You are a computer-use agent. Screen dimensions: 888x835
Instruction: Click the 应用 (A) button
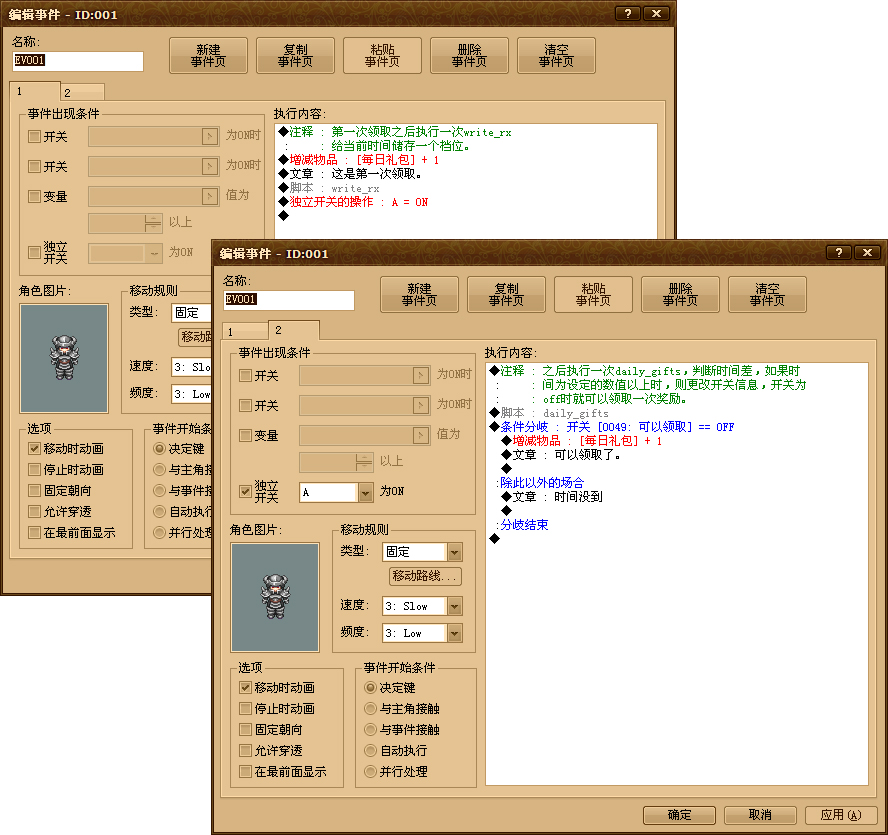click(841, 815)
